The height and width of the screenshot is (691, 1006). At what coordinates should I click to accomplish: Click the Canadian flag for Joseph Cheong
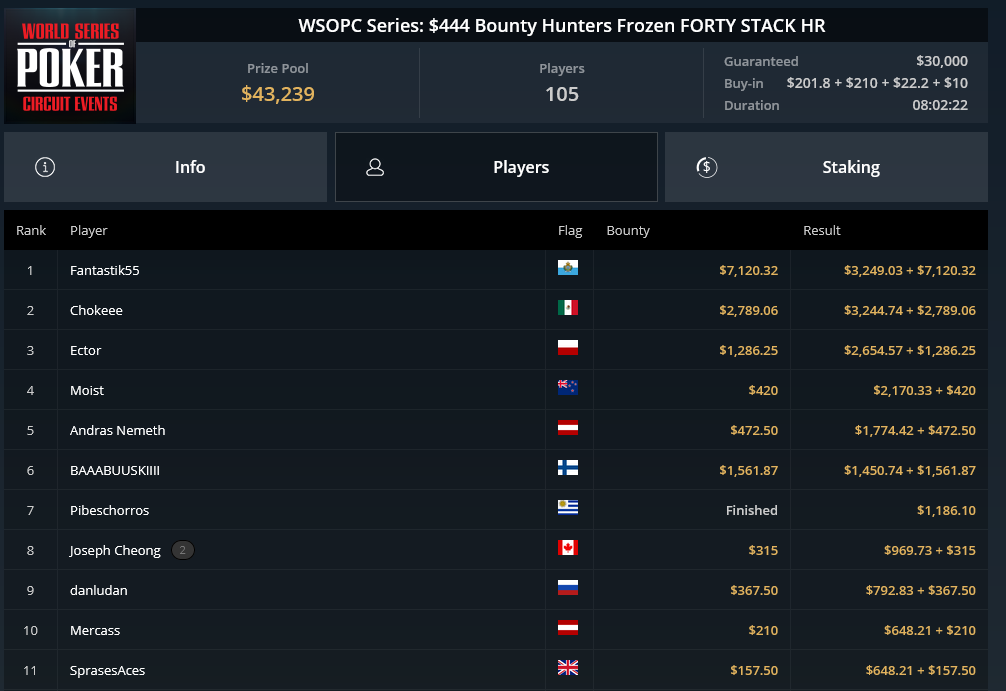coord(568,547)
